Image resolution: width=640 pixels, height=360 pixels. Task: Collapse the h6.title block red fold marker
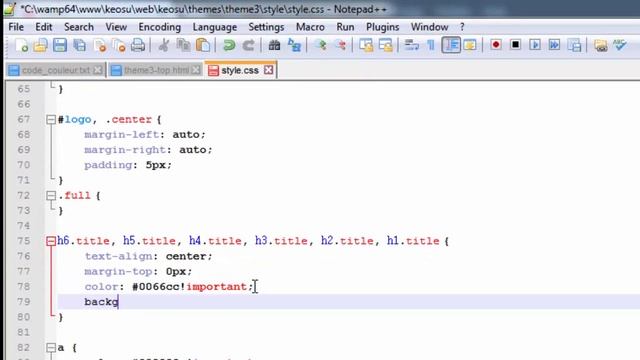(51, 241)
